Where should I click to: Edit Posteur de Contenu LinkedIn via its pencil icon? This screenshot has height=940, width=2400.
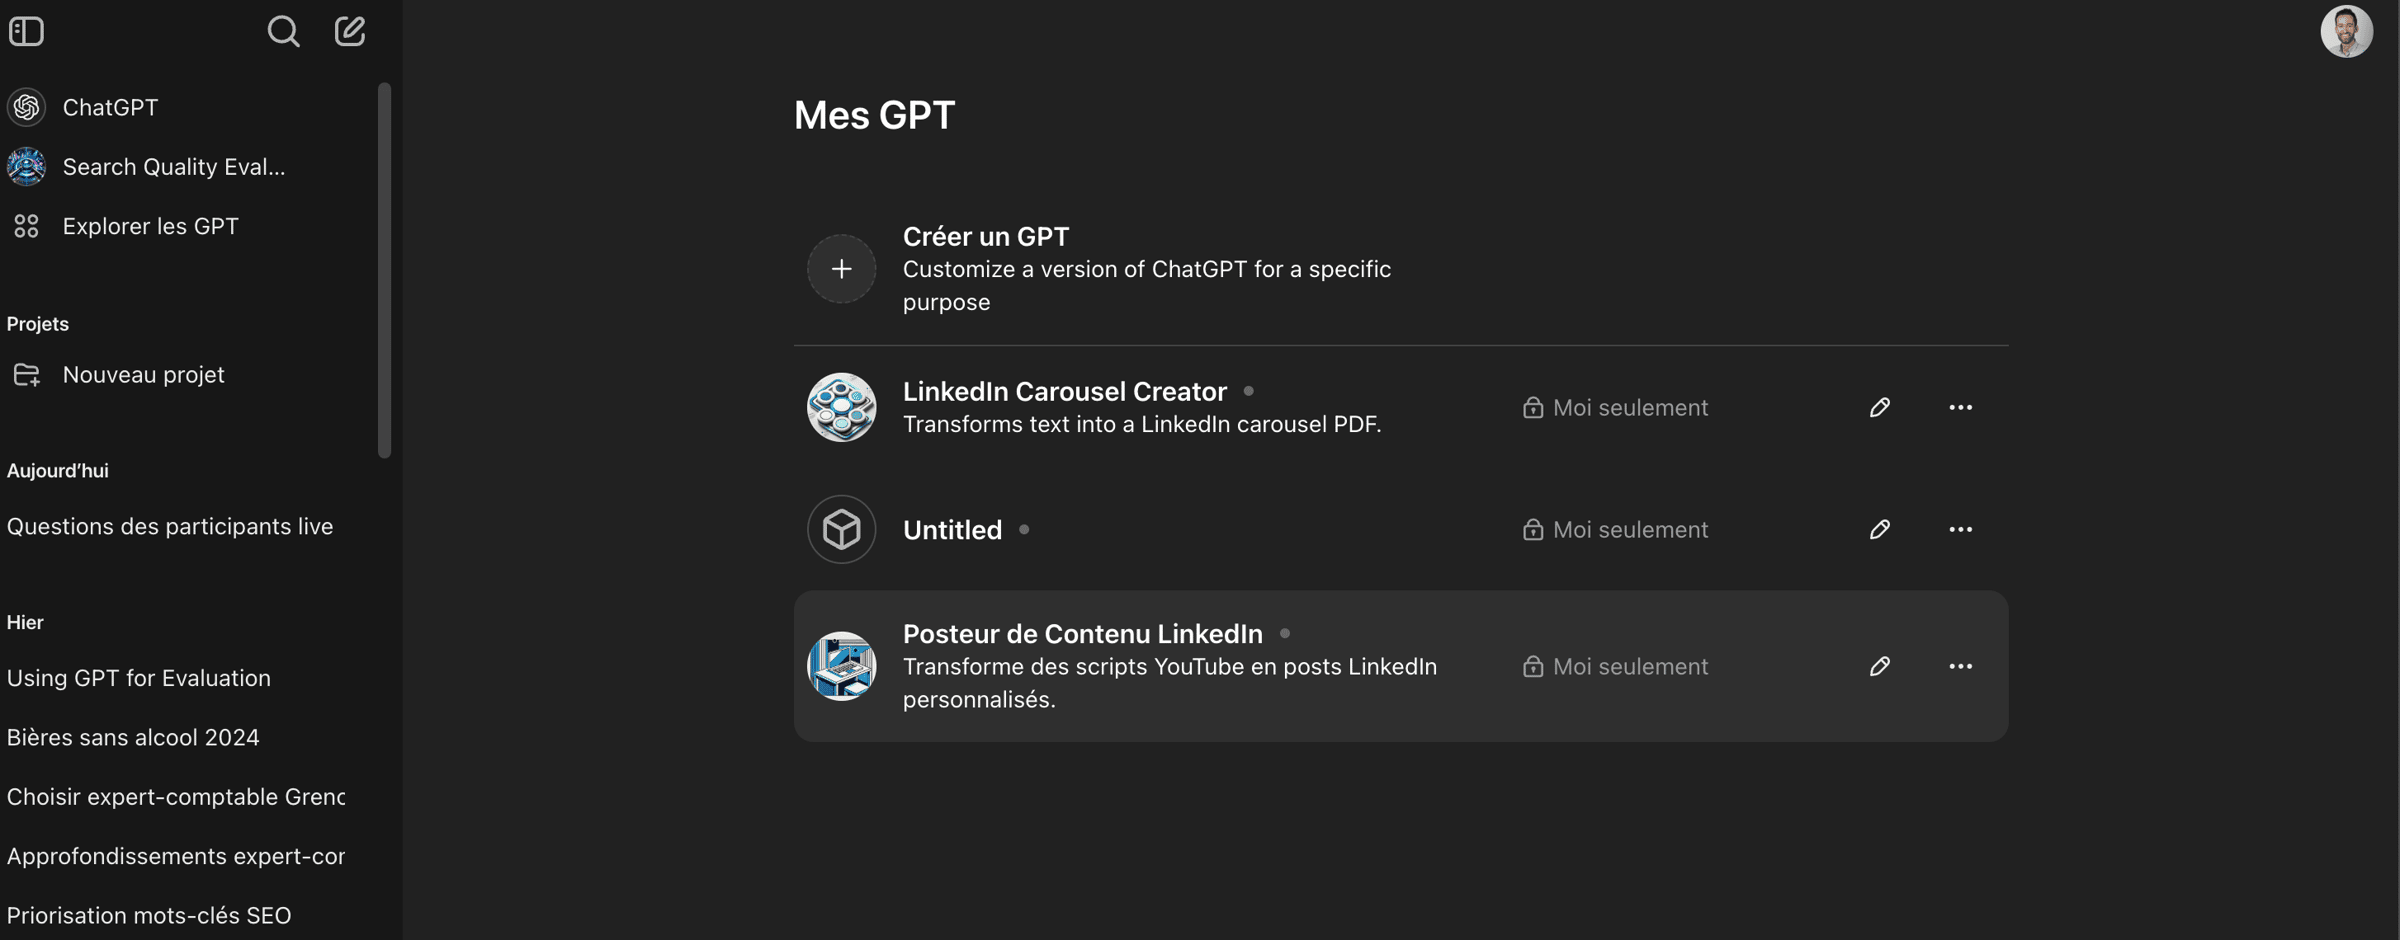(x=1879, y=666)
